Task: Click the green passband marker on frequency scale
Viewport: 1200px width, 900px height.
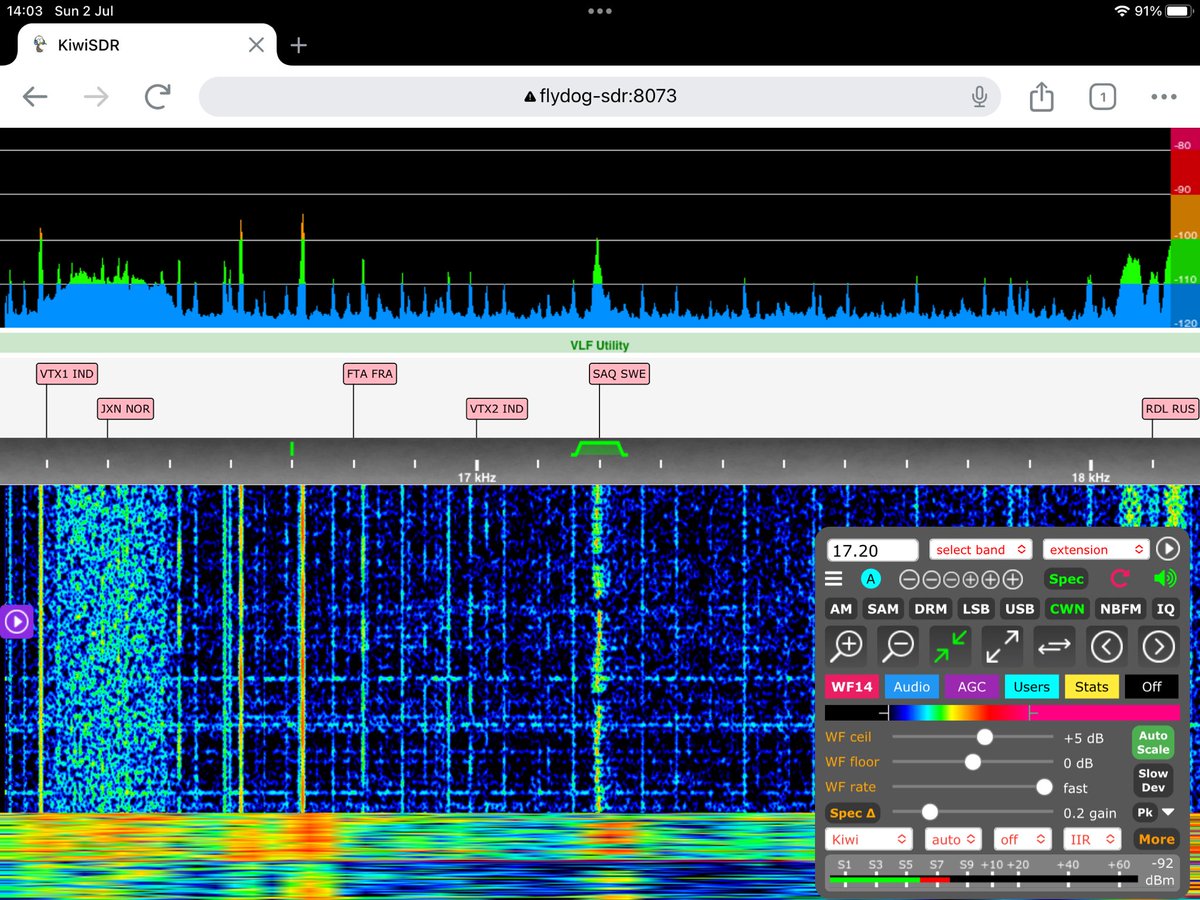Action: (599, 449)
